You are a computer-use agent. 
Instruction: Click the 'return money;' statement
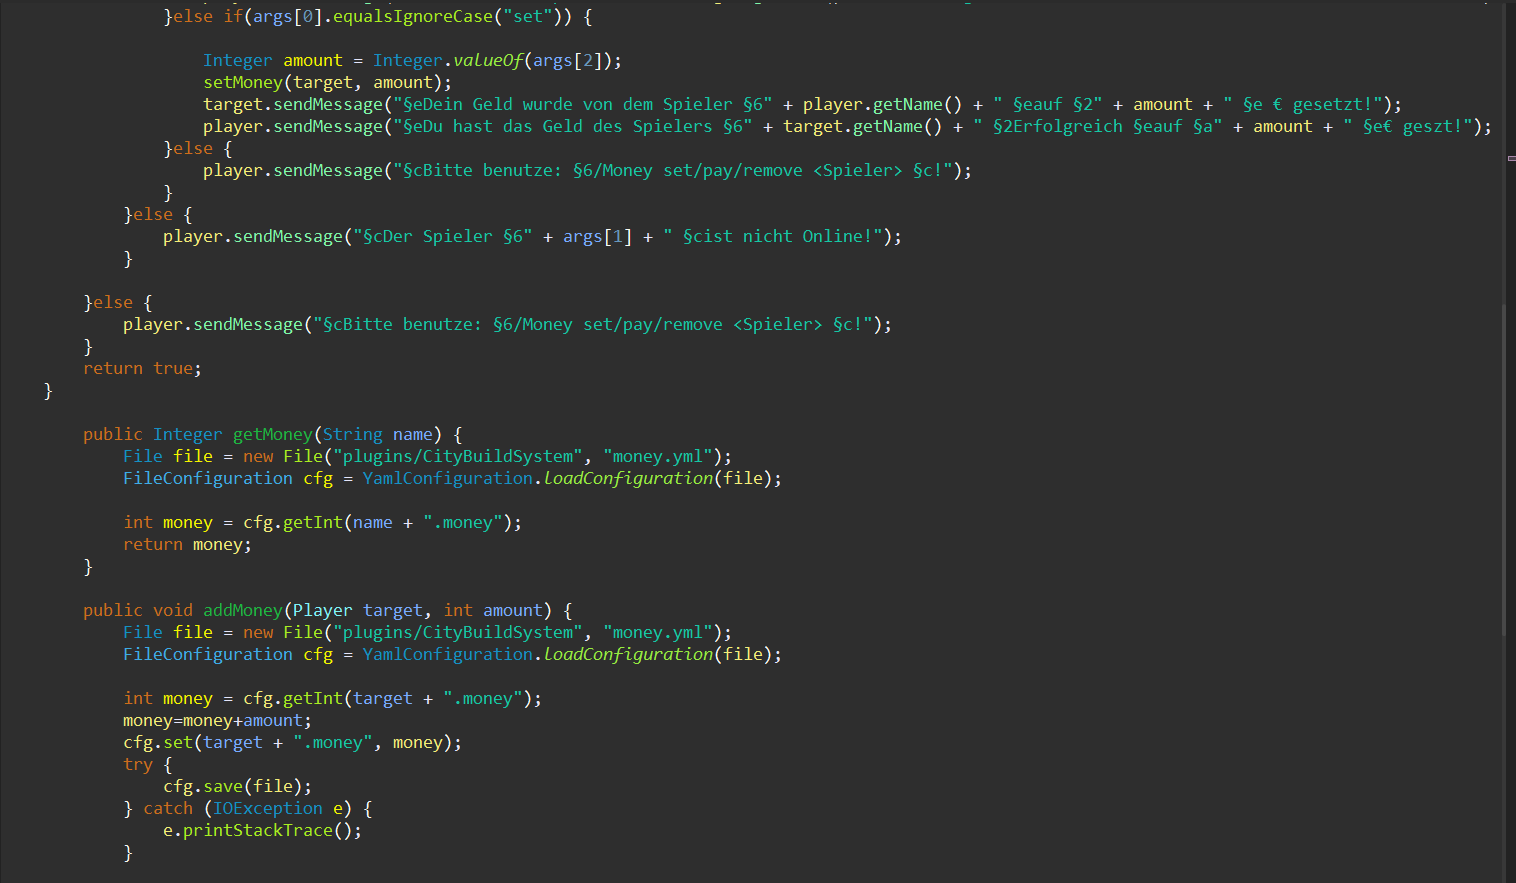(187, 544)
